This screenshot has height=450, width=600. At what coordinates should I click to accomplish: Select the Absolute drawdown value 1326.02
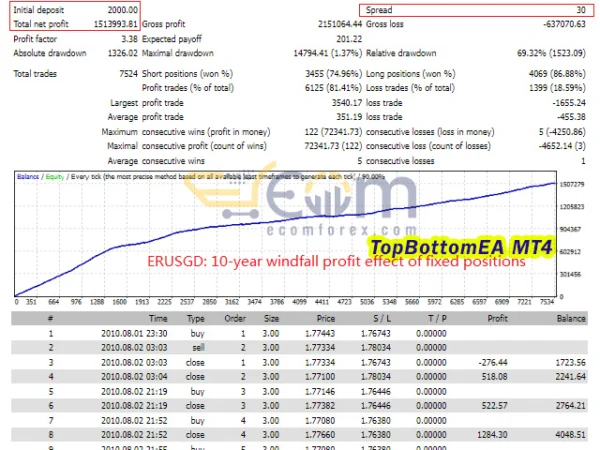[122, 53]
